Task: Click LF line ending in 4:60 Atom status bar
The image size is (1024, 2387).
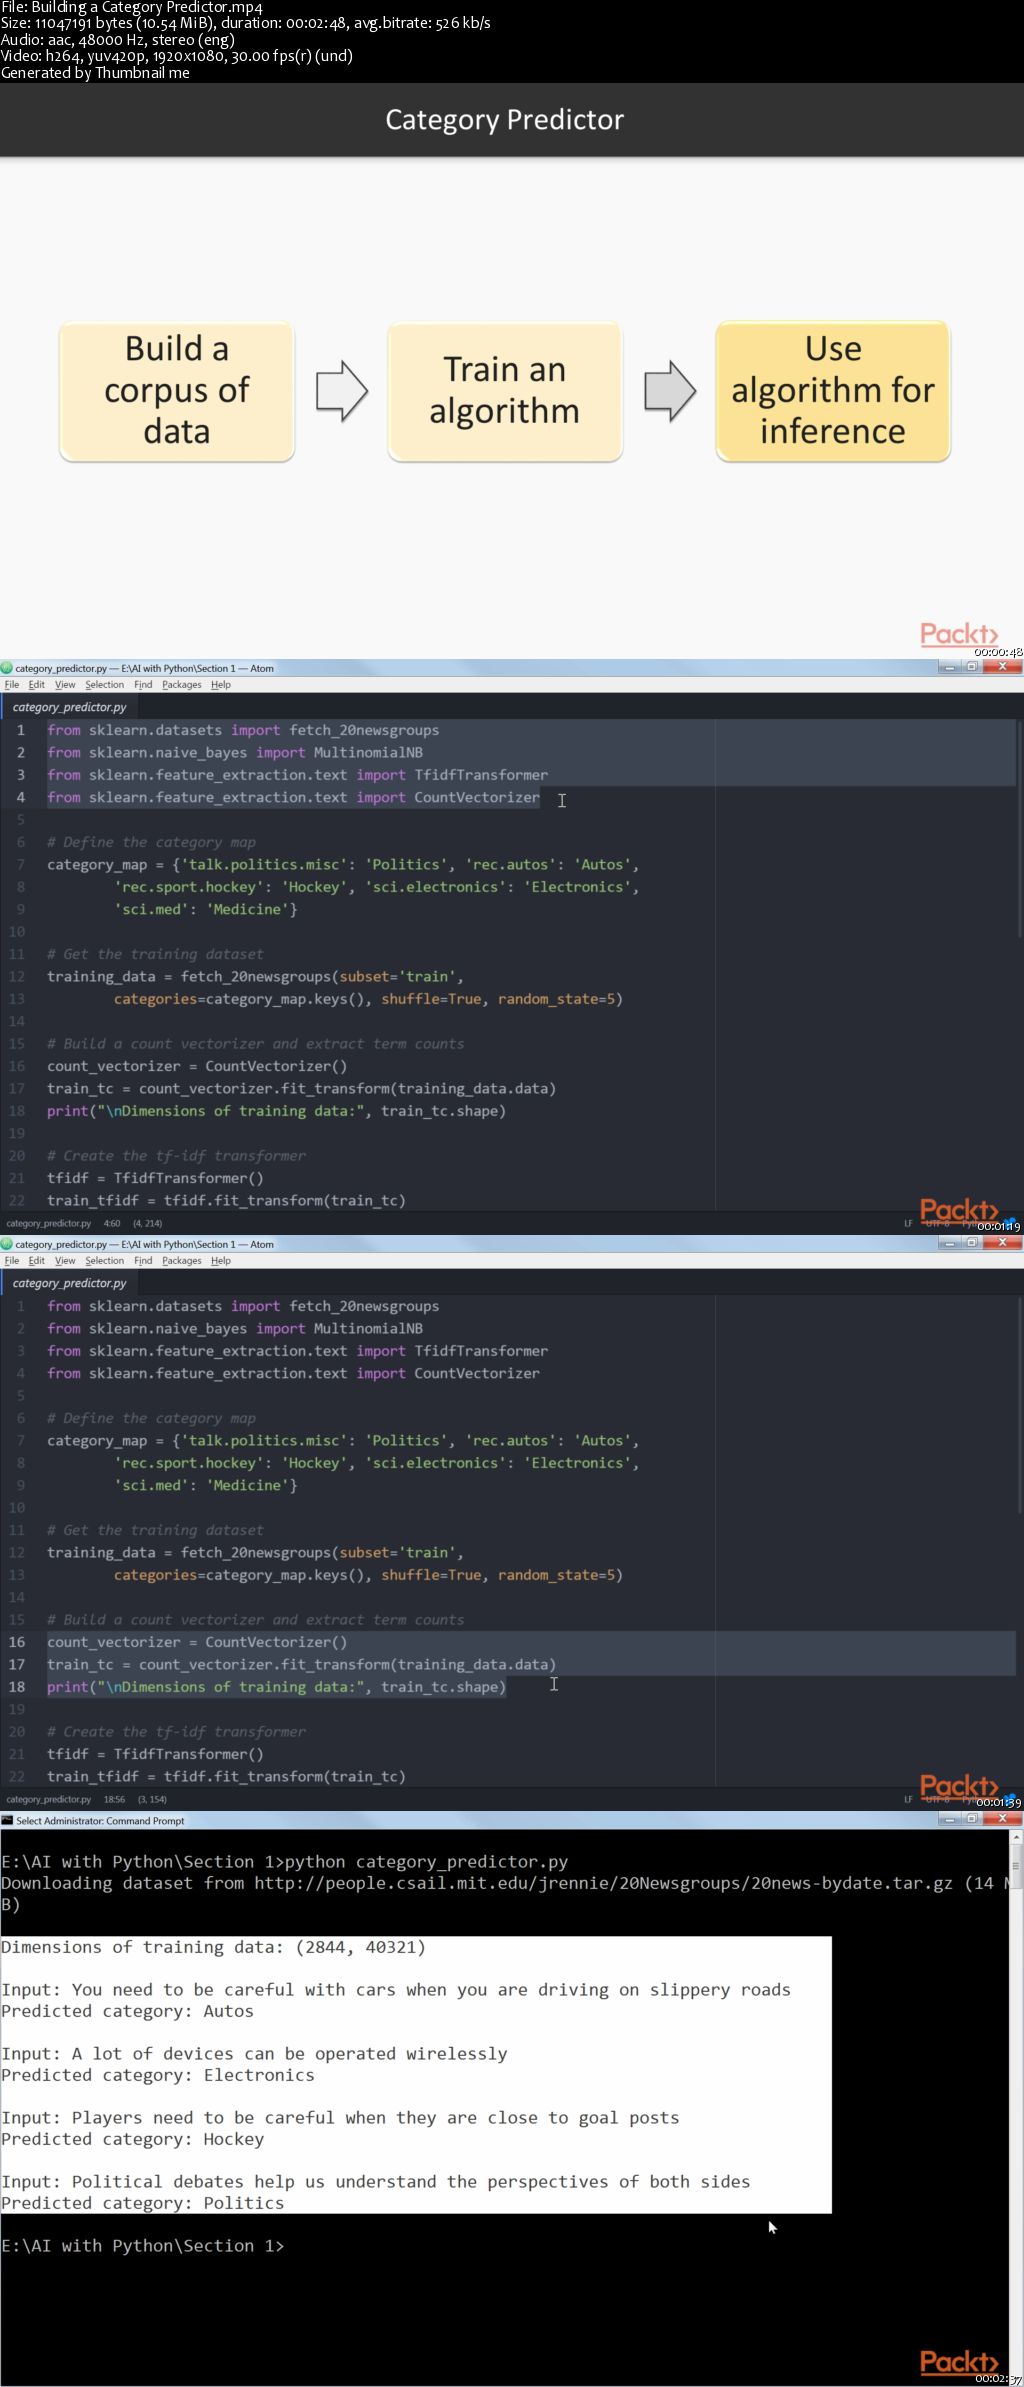Action: (x=908, y=1223)
